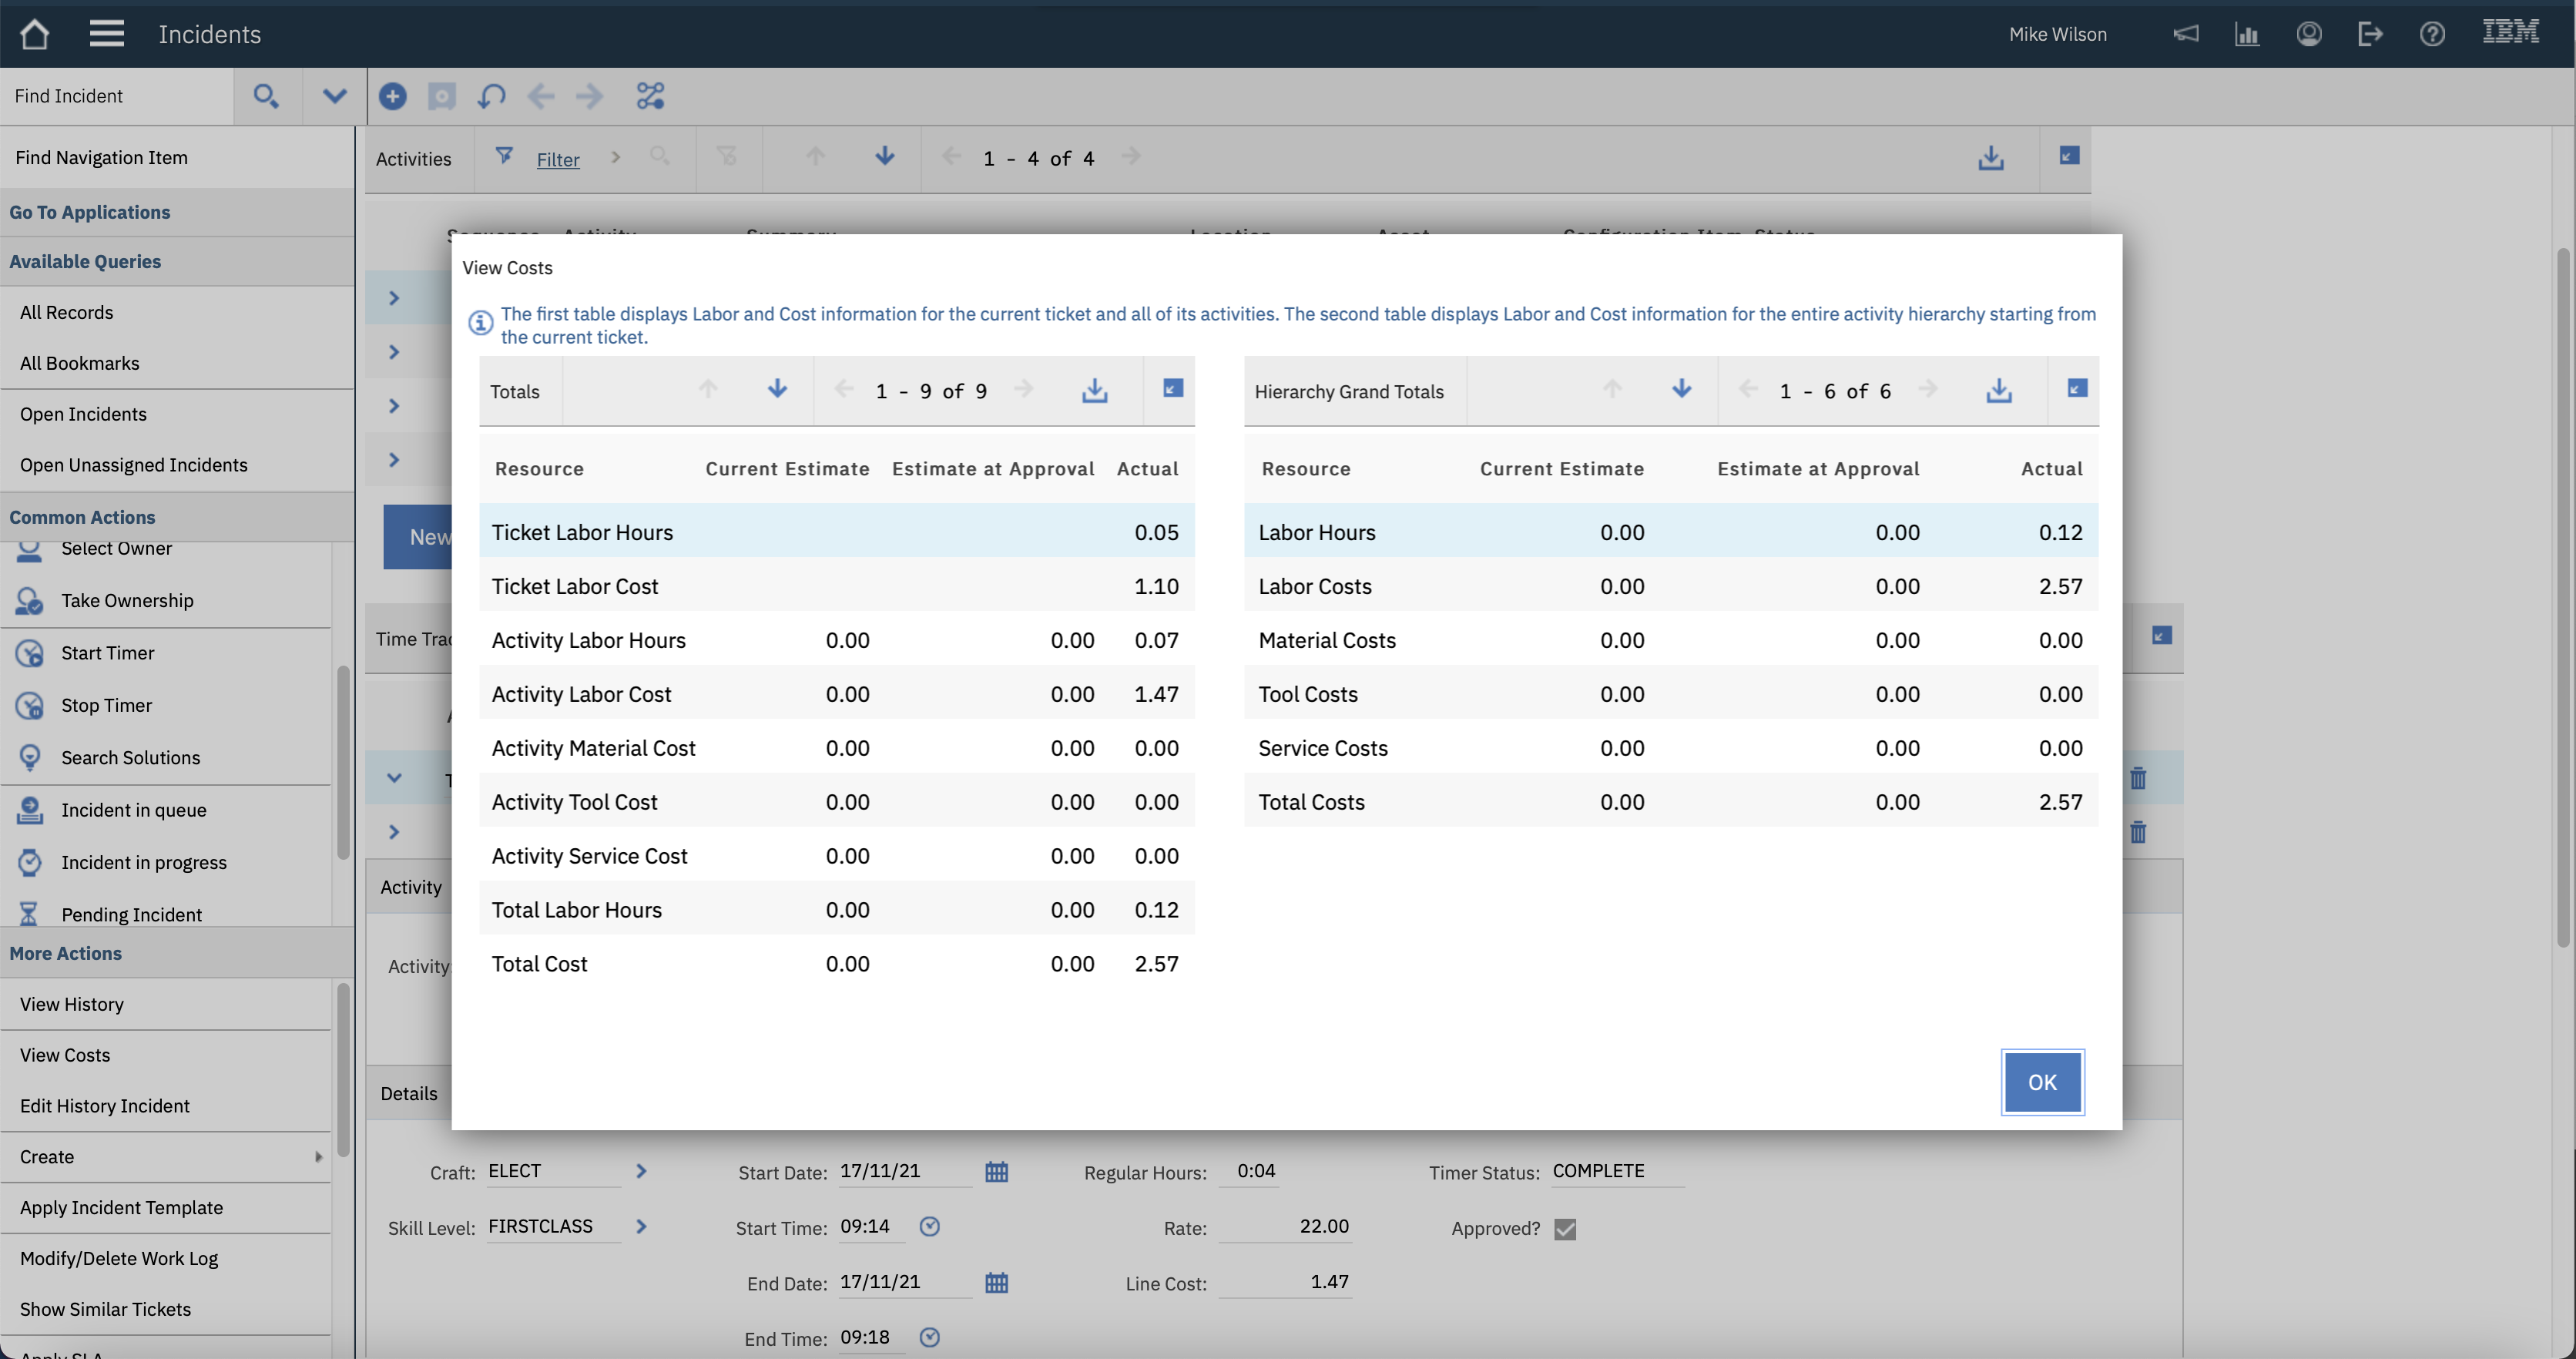
Task: Open the Create submenu arrow
Action: [x=318, y=1156]
